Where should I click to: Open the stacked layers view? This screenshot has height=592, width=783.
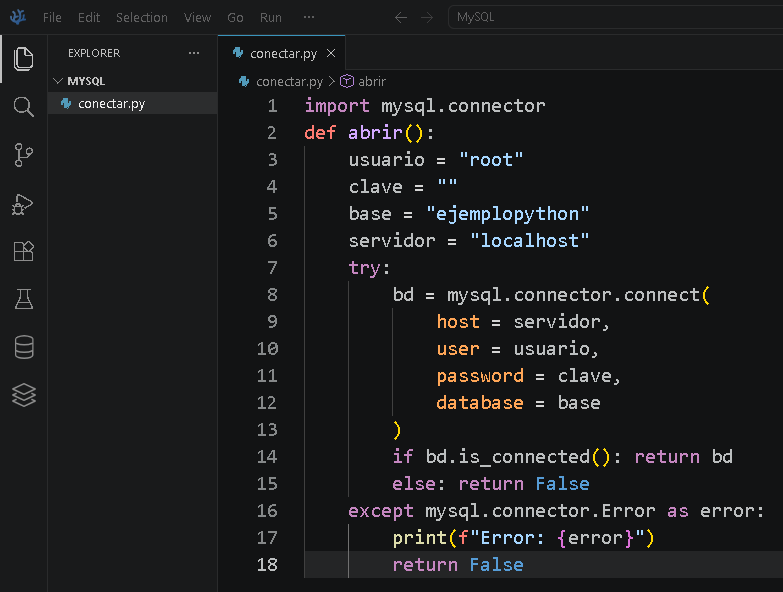coord(23,395)
